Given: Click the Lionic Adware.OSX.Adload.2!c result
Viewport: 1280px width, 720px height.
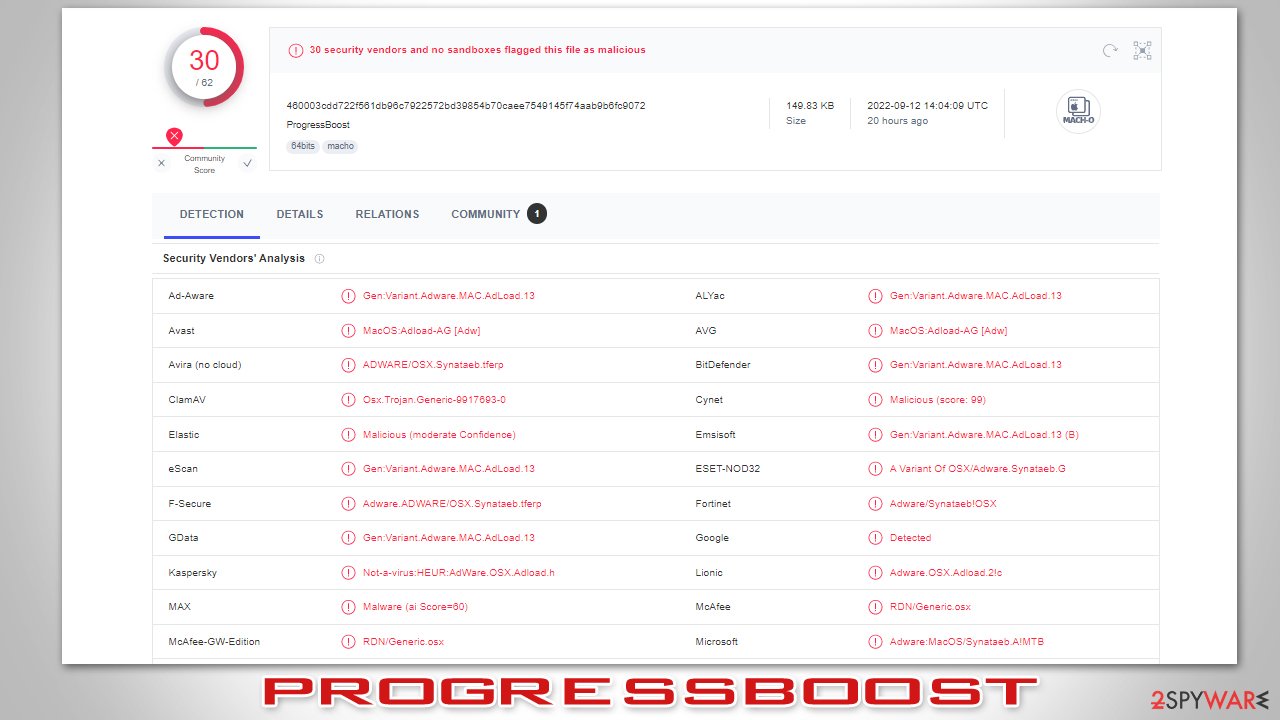Looking at the screenshot, I should (946, 573).
